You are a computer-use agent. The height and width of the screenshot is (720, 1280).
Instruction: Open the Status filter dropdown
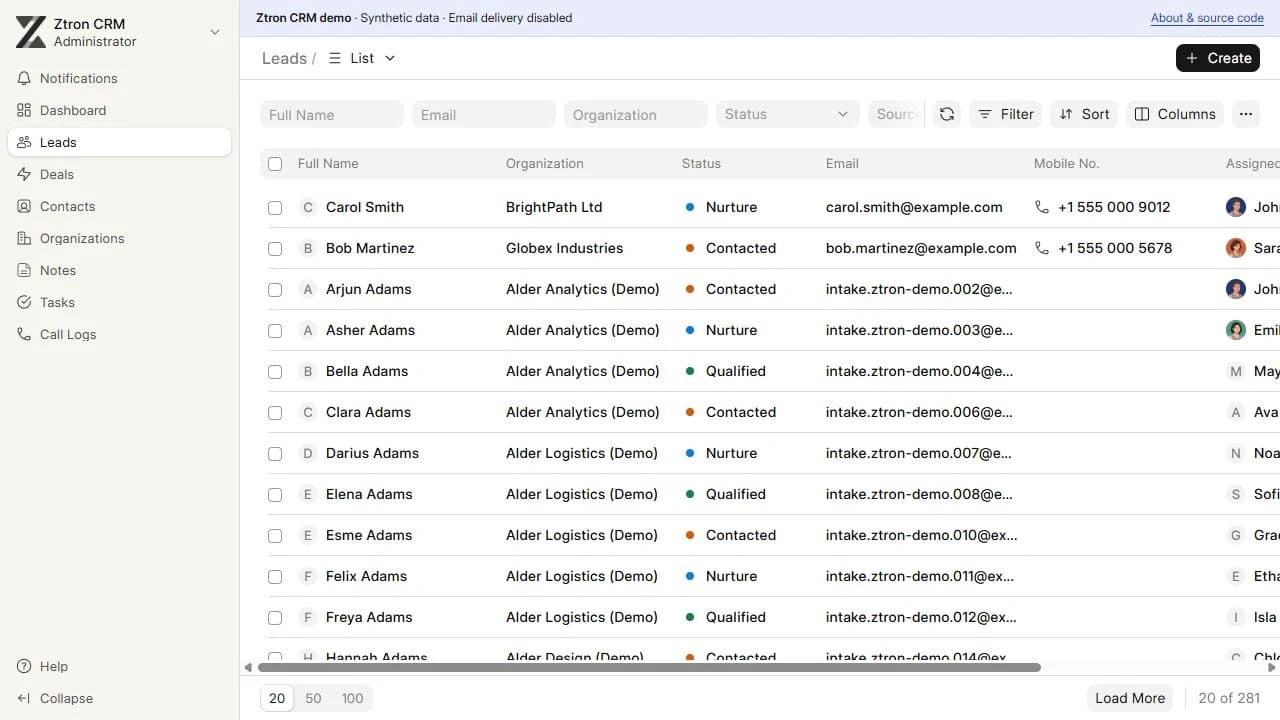pyautogui.click(x=788, y=114)
